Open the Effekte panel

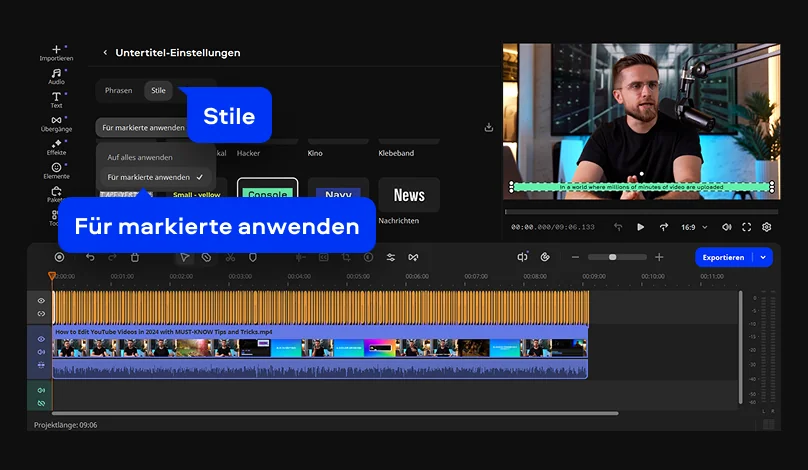coord(56,147)
